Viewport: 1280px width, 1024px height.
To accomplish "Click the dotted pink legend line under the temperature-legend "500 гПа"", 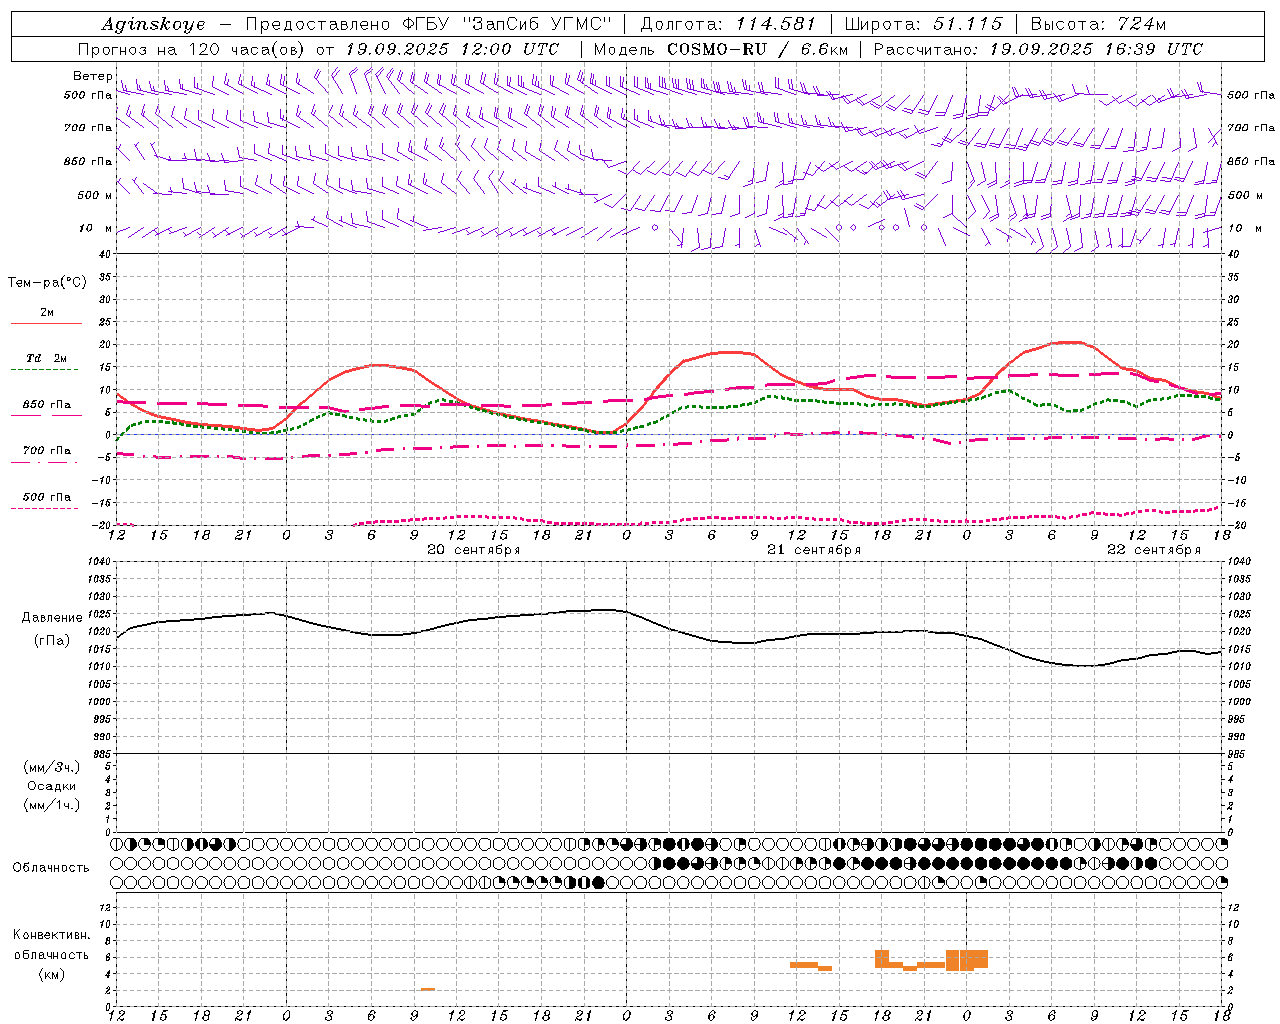I will (46, 509).
